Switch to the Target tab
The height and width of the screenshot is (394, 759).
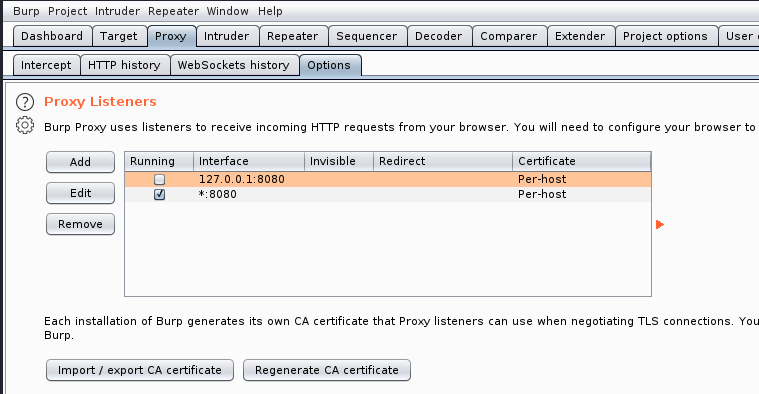click(119, 36)
